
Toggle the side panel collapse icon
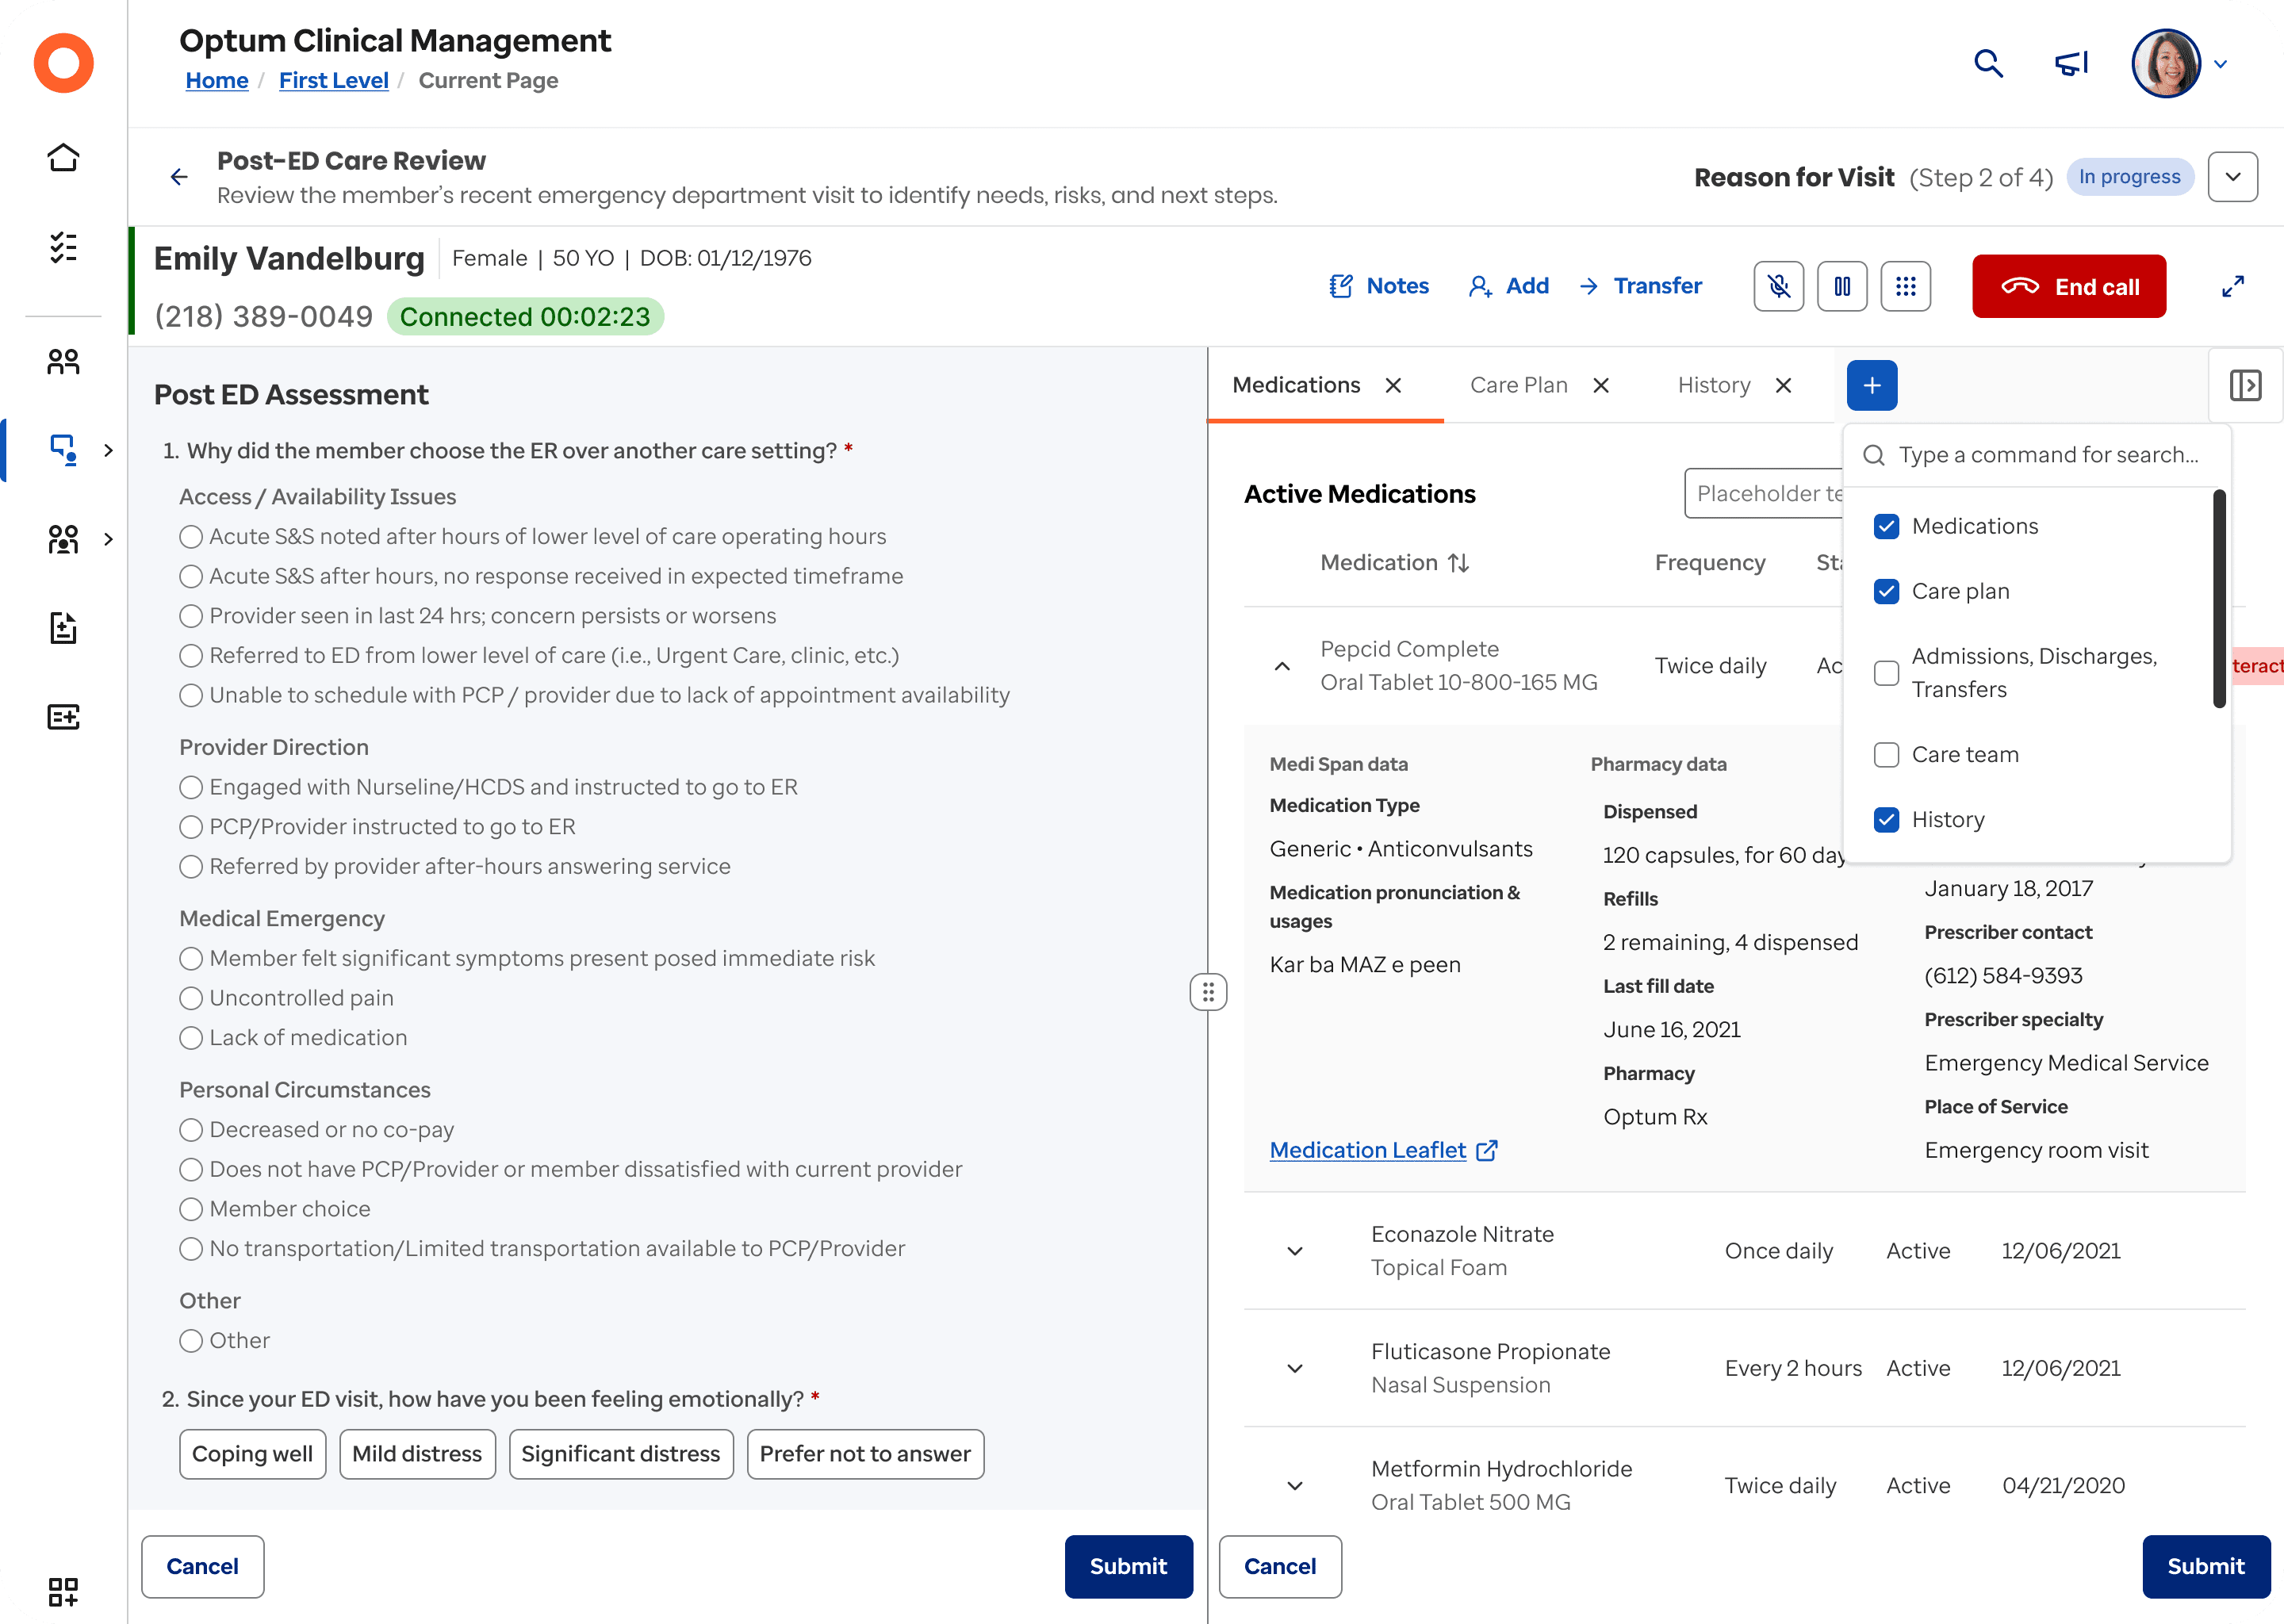(2245, 385)
